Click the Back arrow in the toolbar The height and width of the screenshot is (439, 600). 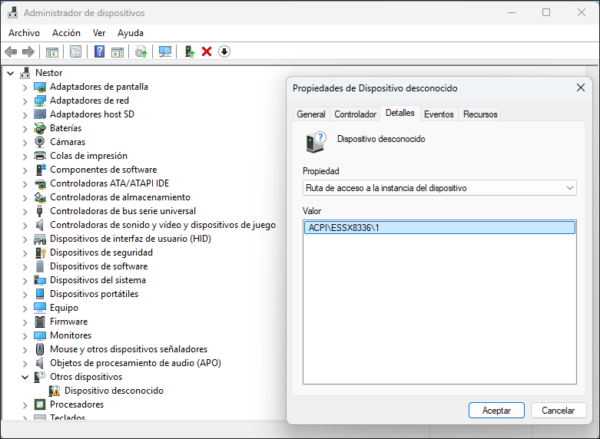coord(11,52)
